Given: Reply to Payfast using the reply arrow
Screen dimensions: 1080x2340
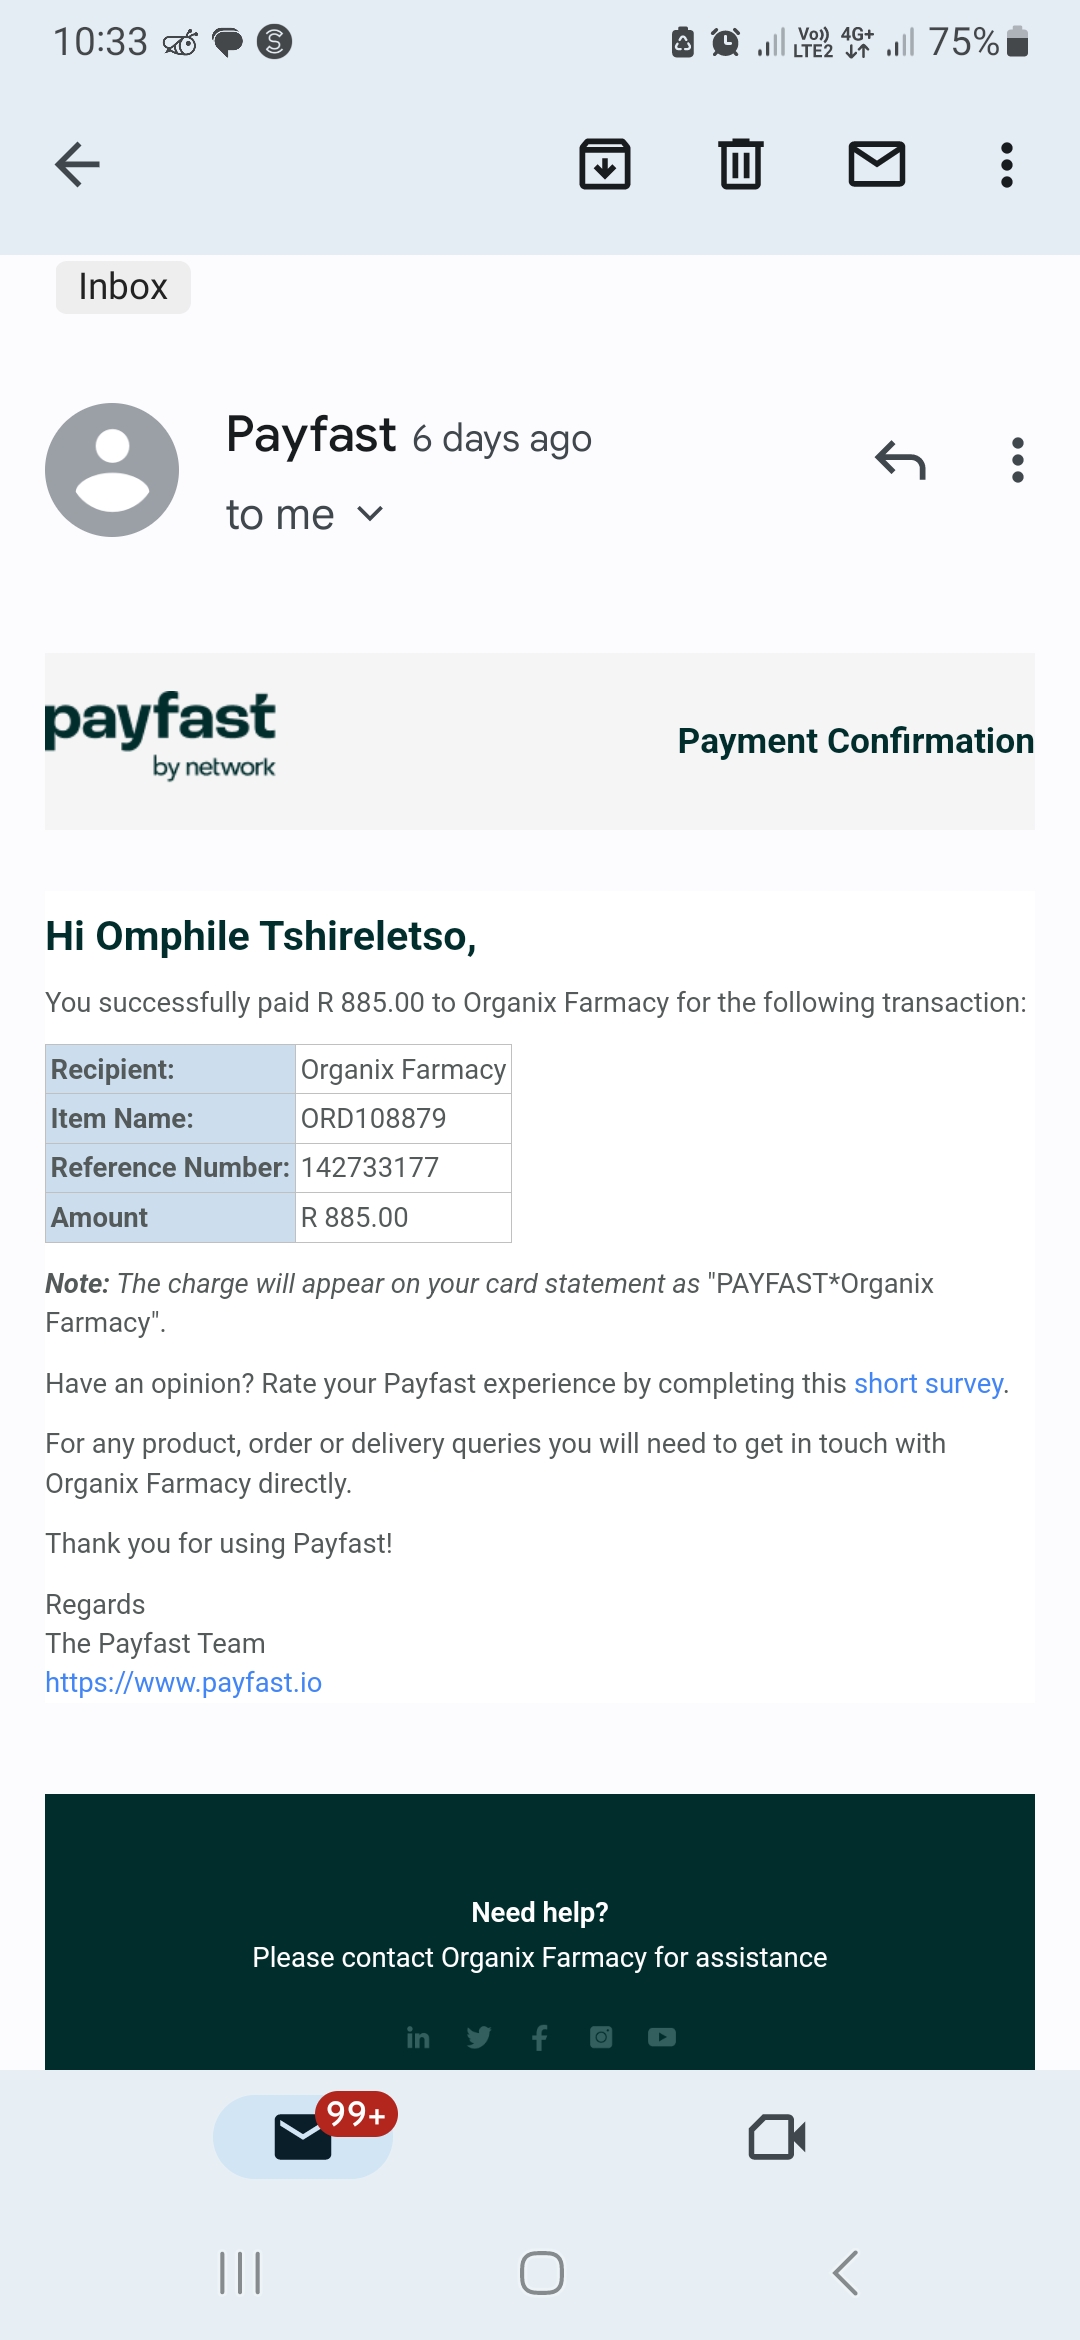Looking at the screenshot, I should pyautogui.click(x=900, y=461).
